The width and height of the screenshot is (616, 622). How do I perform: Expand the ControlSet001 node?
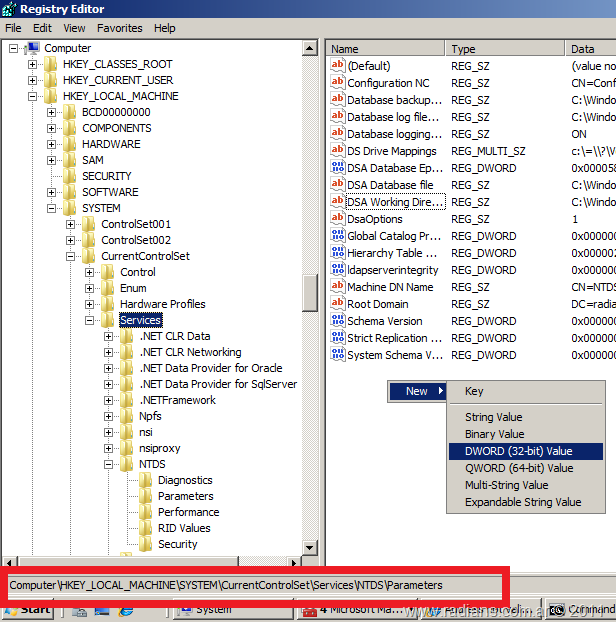[x=70, y=224]
